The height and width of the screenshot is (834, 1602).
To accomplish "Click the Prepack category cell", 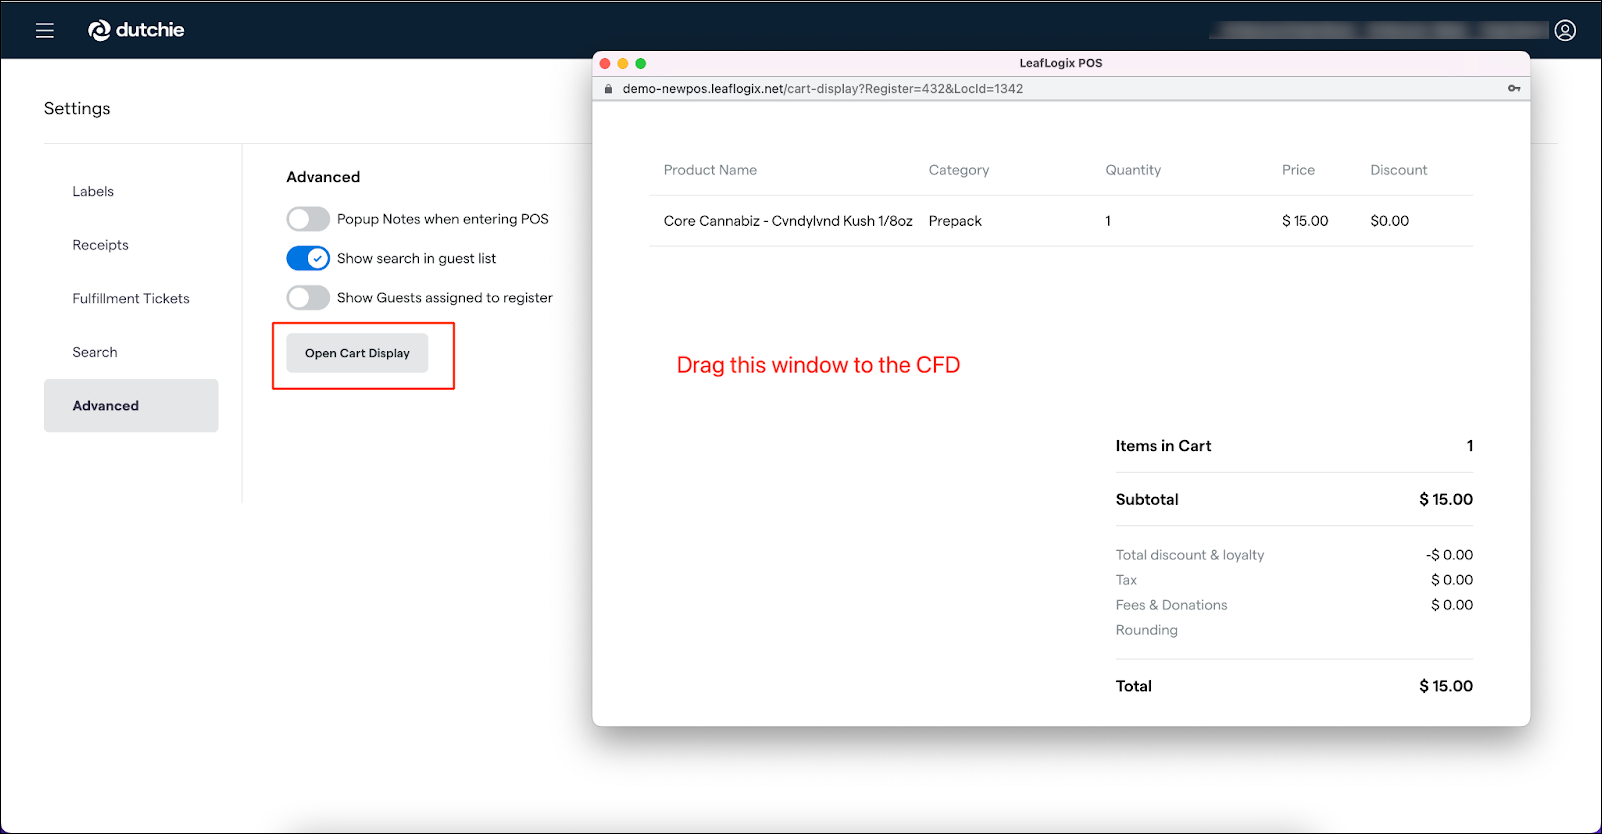I will 955,221.
